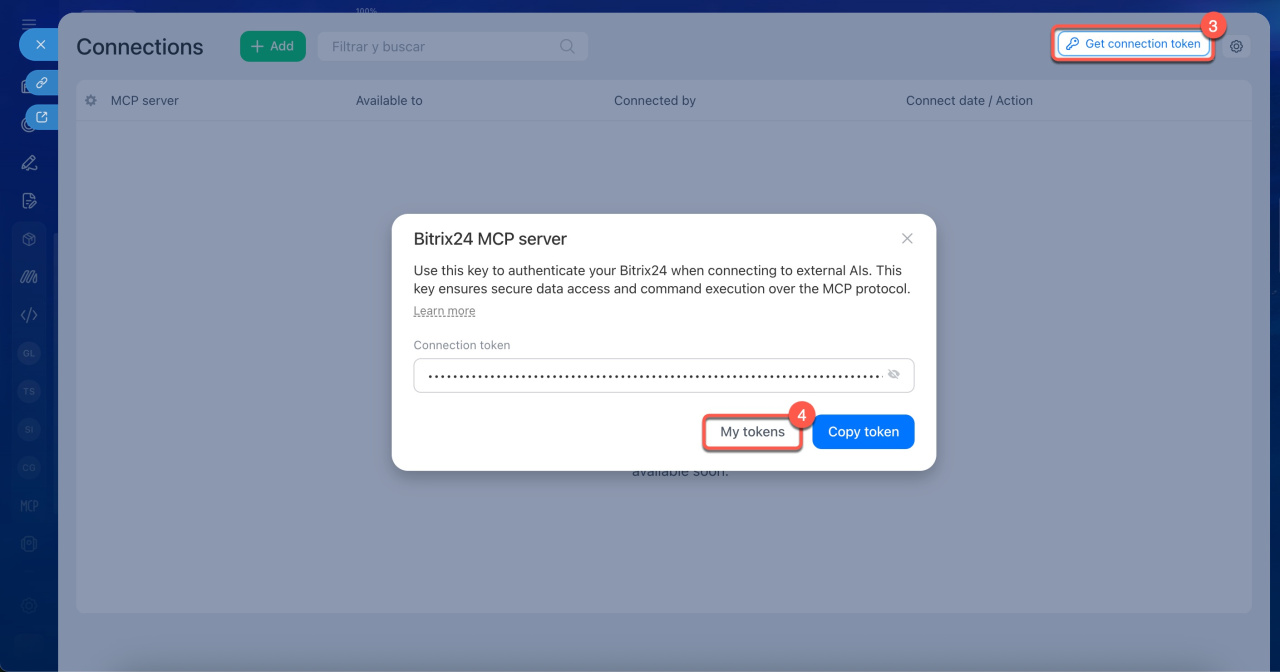
Task: Open My tokens list
Action: coord(752,432)
